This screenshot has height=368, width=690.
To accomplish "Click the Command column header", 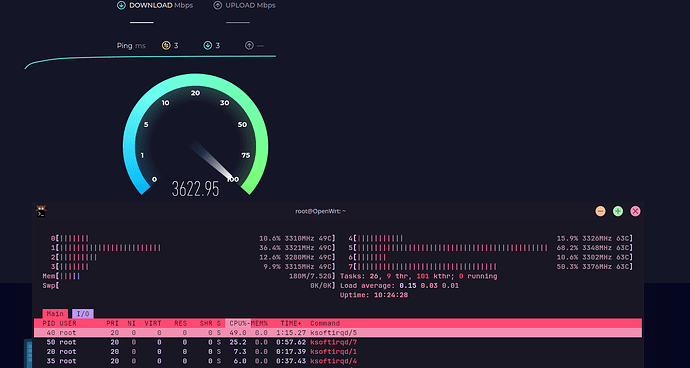I will click(x=325, y=323).
